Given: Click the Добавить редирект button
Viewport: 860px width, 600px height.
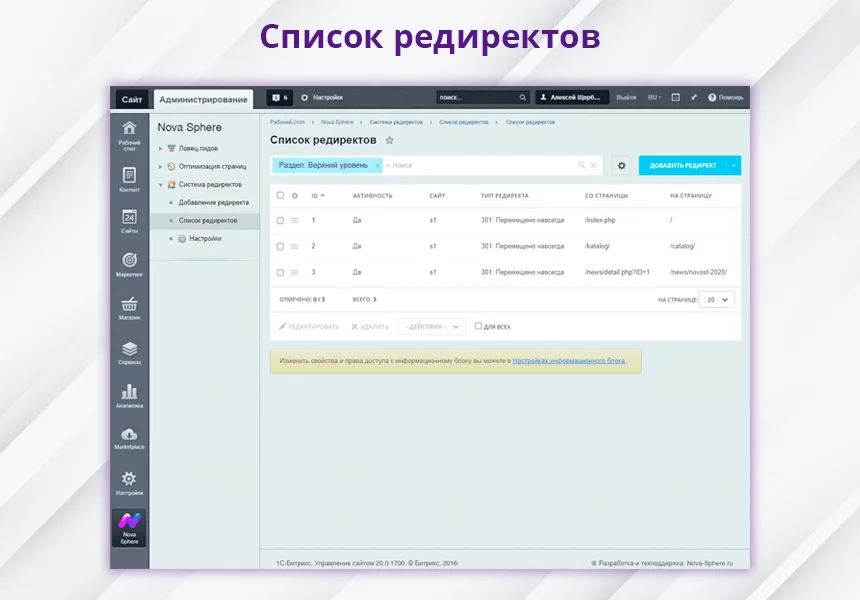Looking at the screenshot, I should pyautogui.click(x=683, y=165).
